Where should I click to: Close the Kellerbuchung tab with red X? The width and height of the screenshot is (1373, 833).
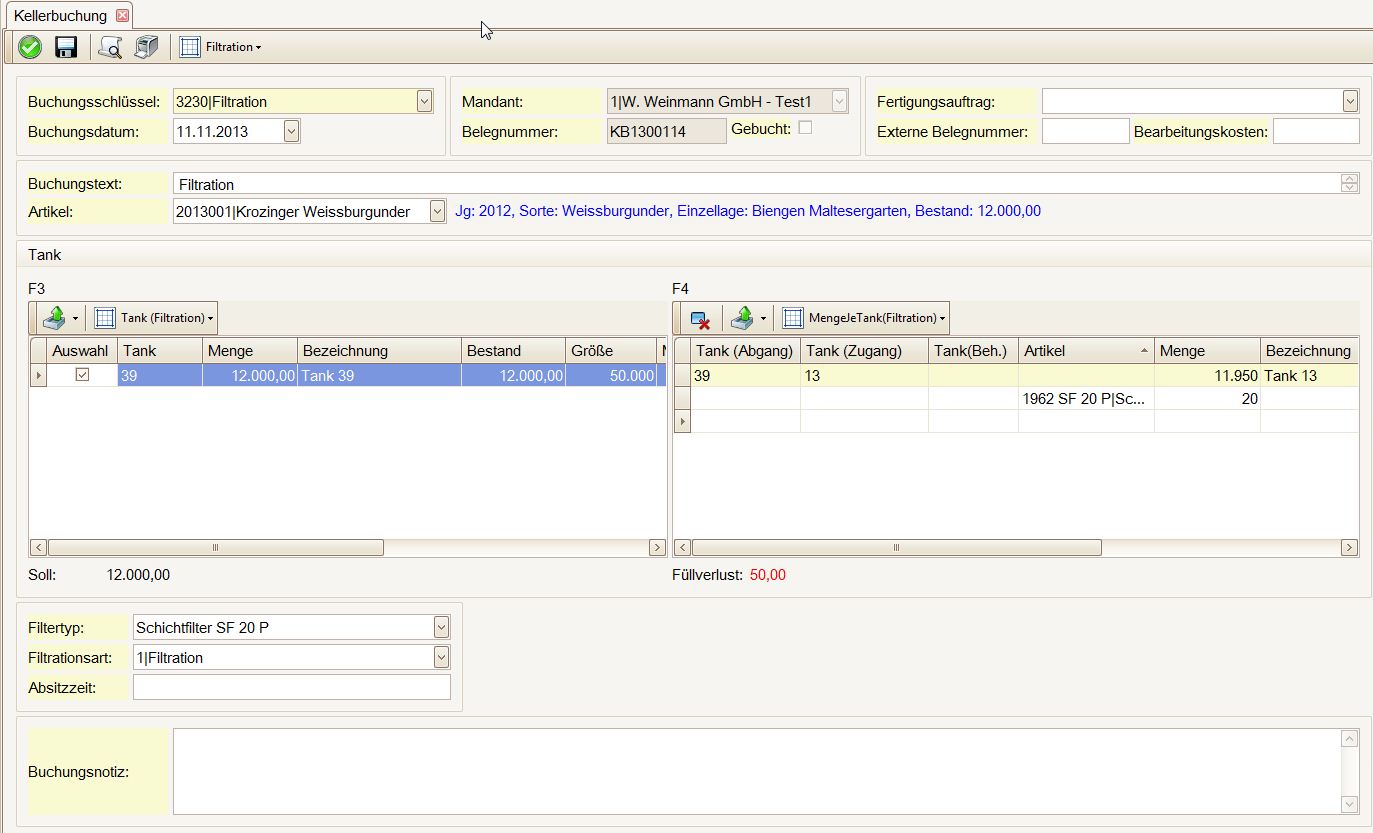point(122,16)
